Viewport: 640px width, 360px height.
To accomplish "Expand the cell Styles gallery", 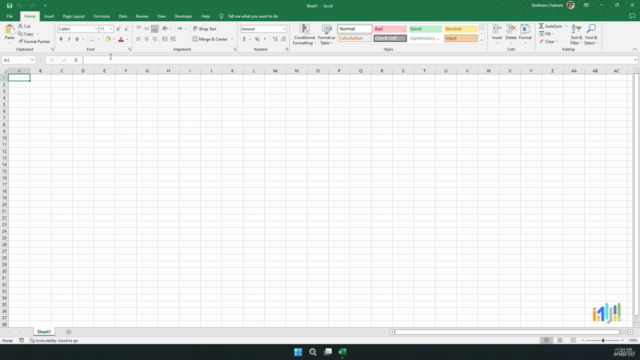I will [481, 41].
